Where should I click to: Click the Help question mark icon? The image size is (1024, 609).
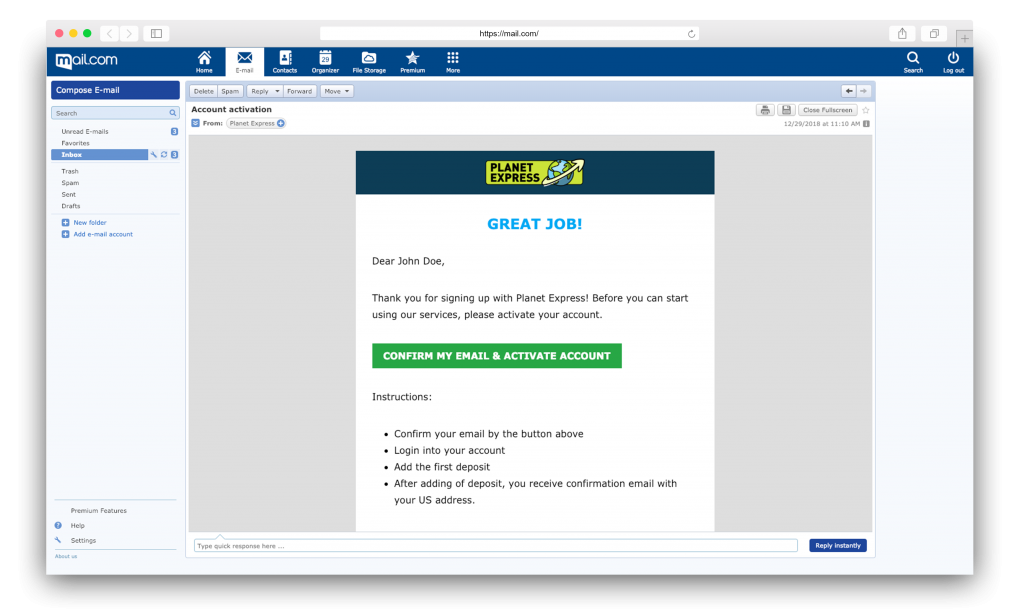click(x=58, y=525)
